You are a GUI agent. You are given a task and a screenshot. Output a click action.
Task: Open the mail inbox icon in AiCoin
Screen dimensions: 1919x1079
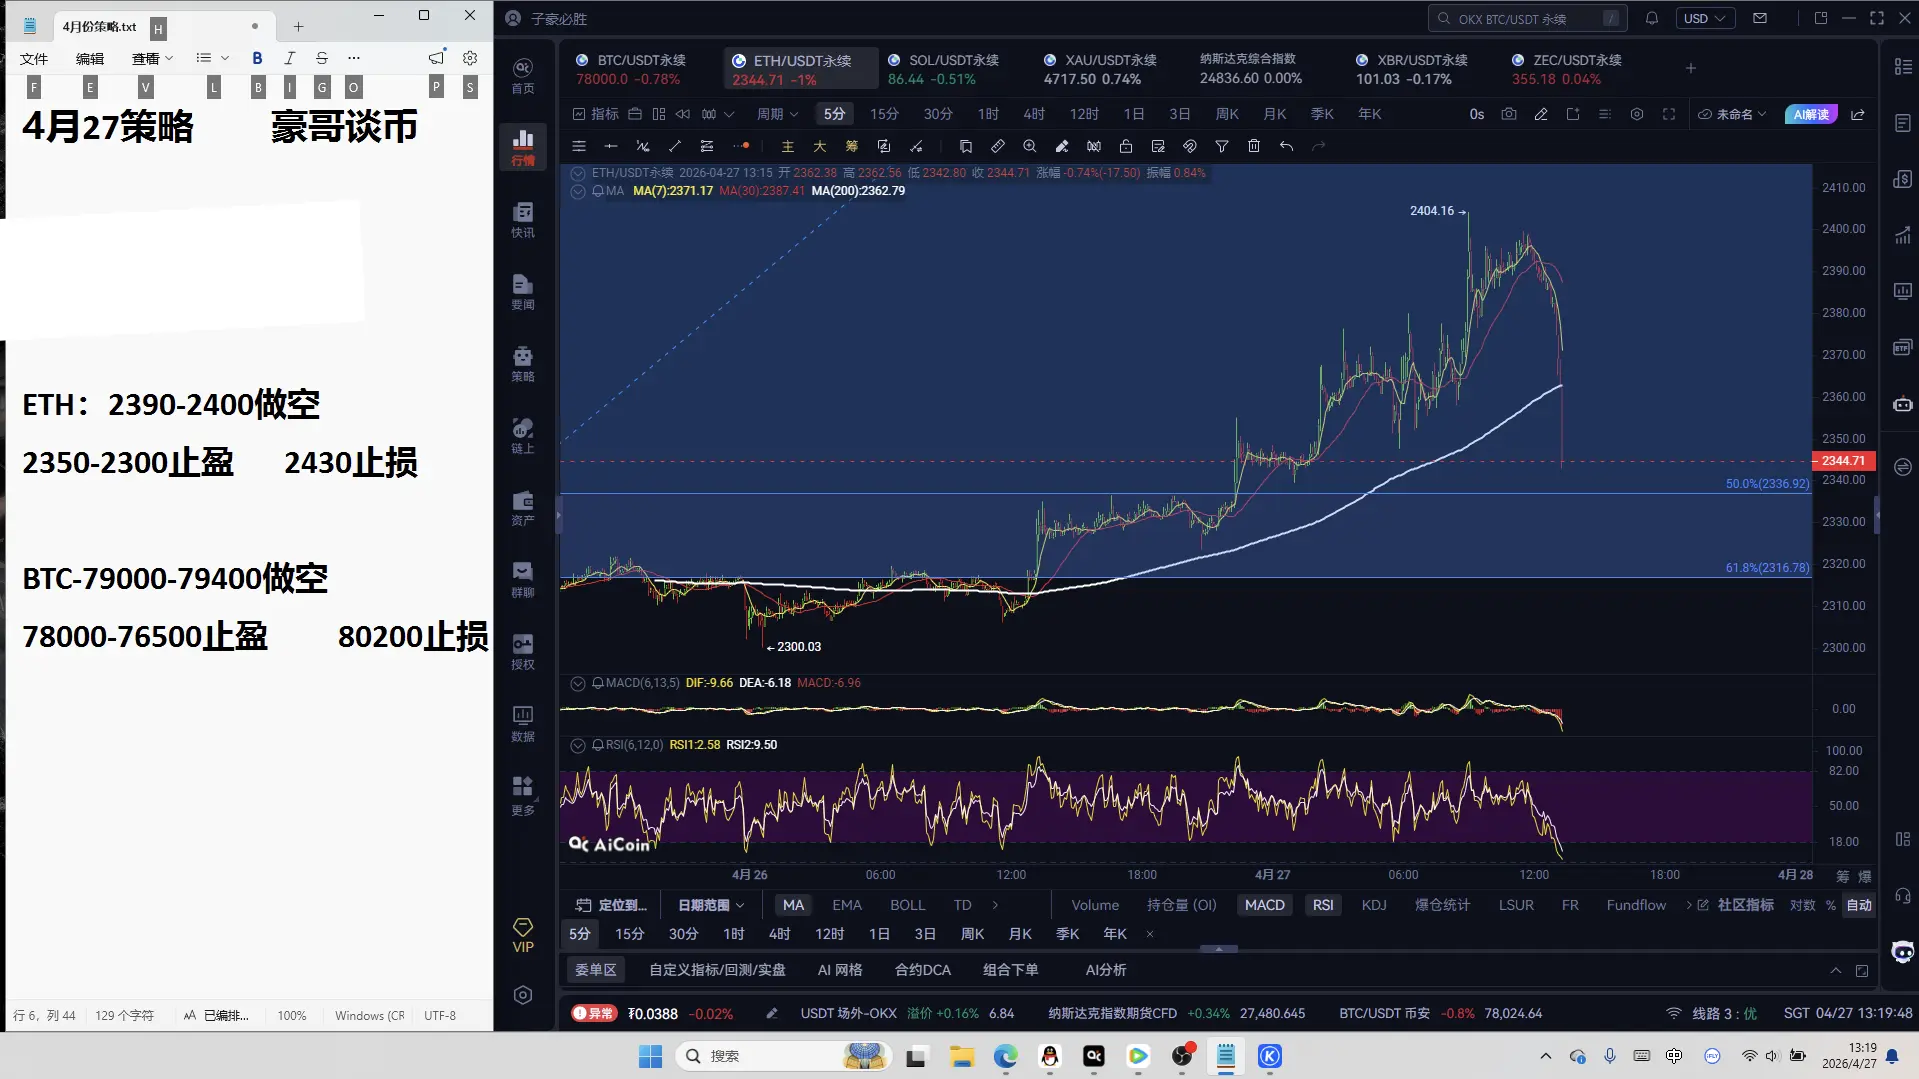pyautogui.click(x=1760, y=18)
